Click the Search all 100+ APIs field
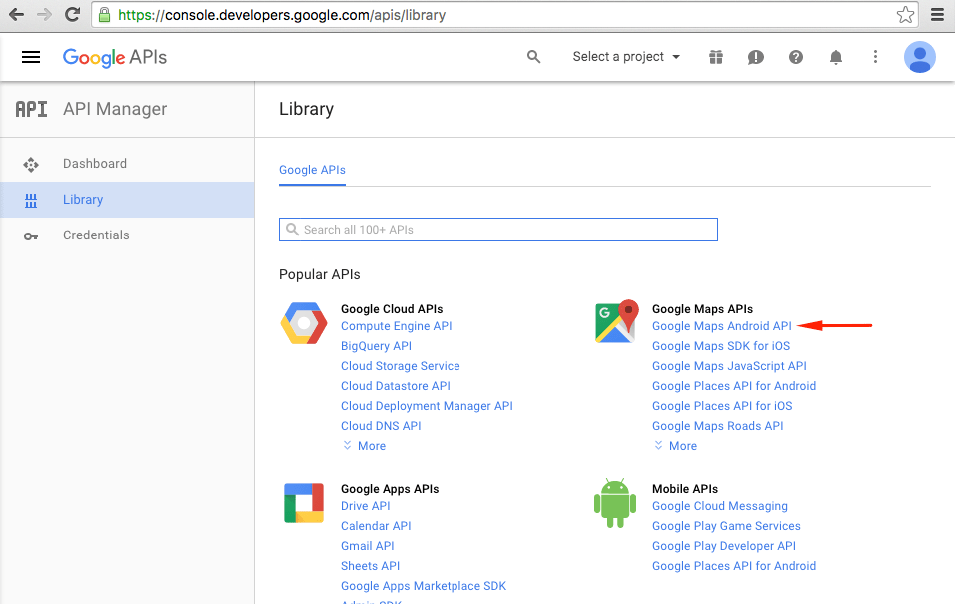Screen dimensions: 955x604 [498, 230]
